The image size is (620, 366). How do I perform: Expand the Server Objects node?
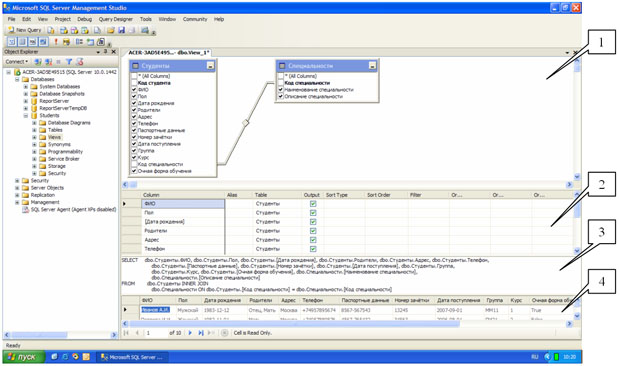click(x=17, y=188)
